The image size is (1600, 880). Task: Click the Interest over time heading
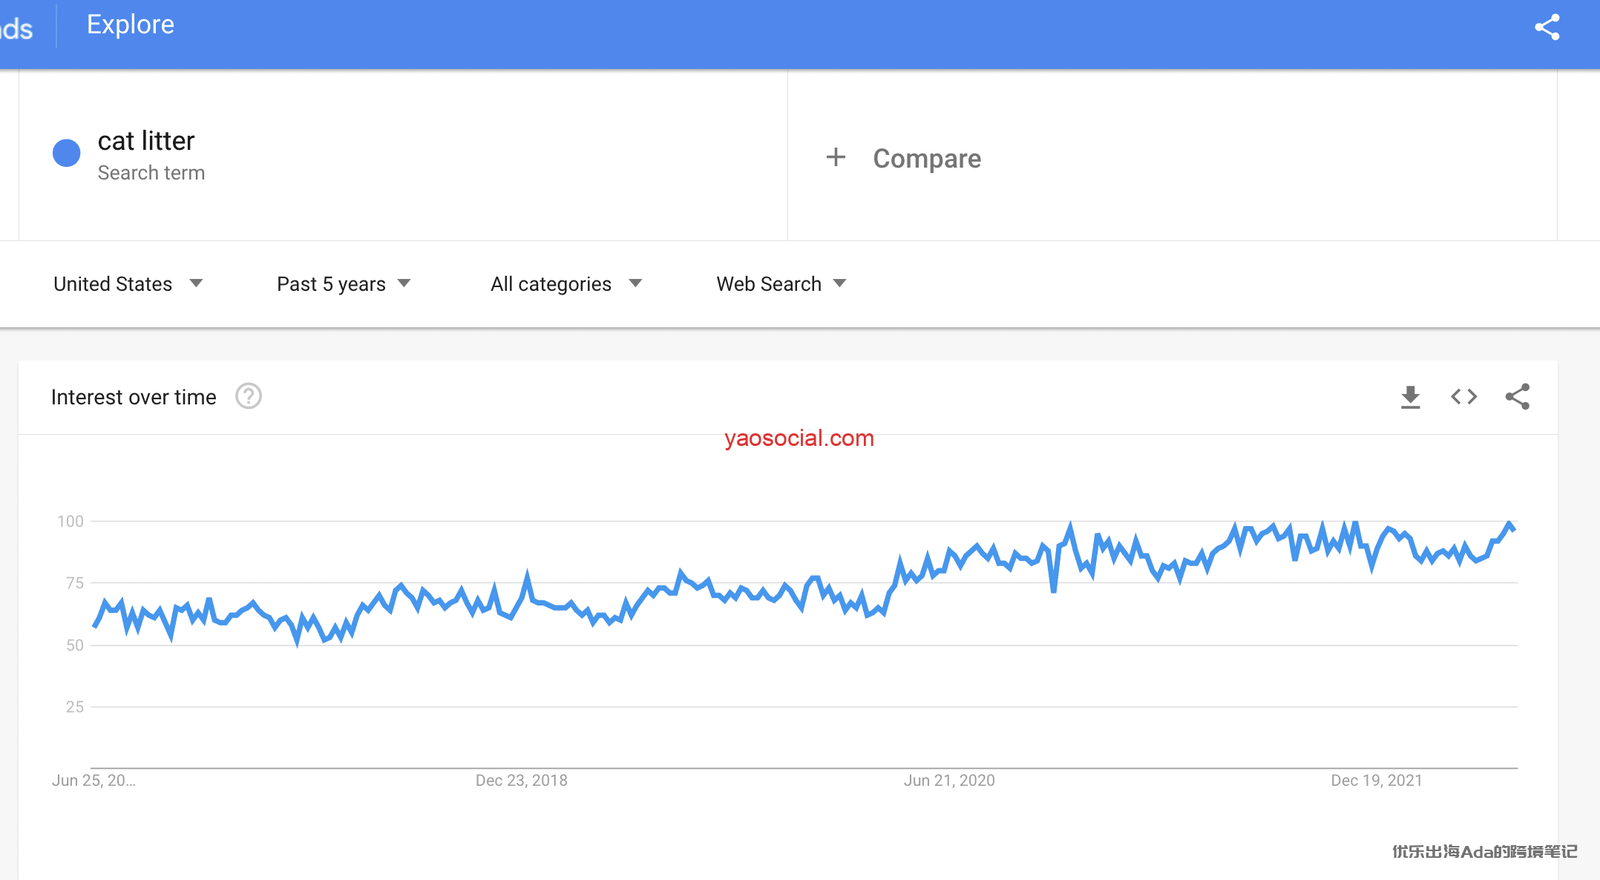133,397
